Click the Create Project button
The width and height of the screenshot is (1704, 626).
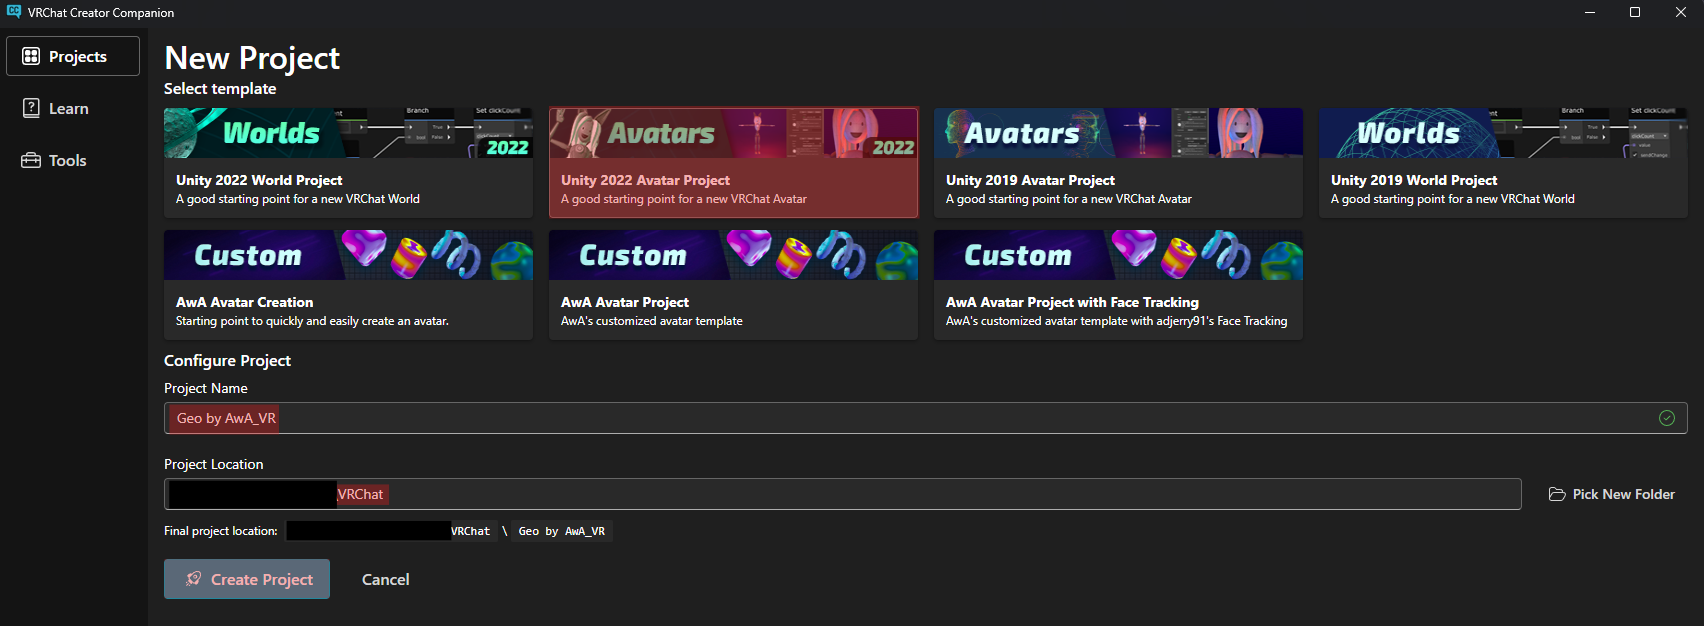(x=247, y=579)
